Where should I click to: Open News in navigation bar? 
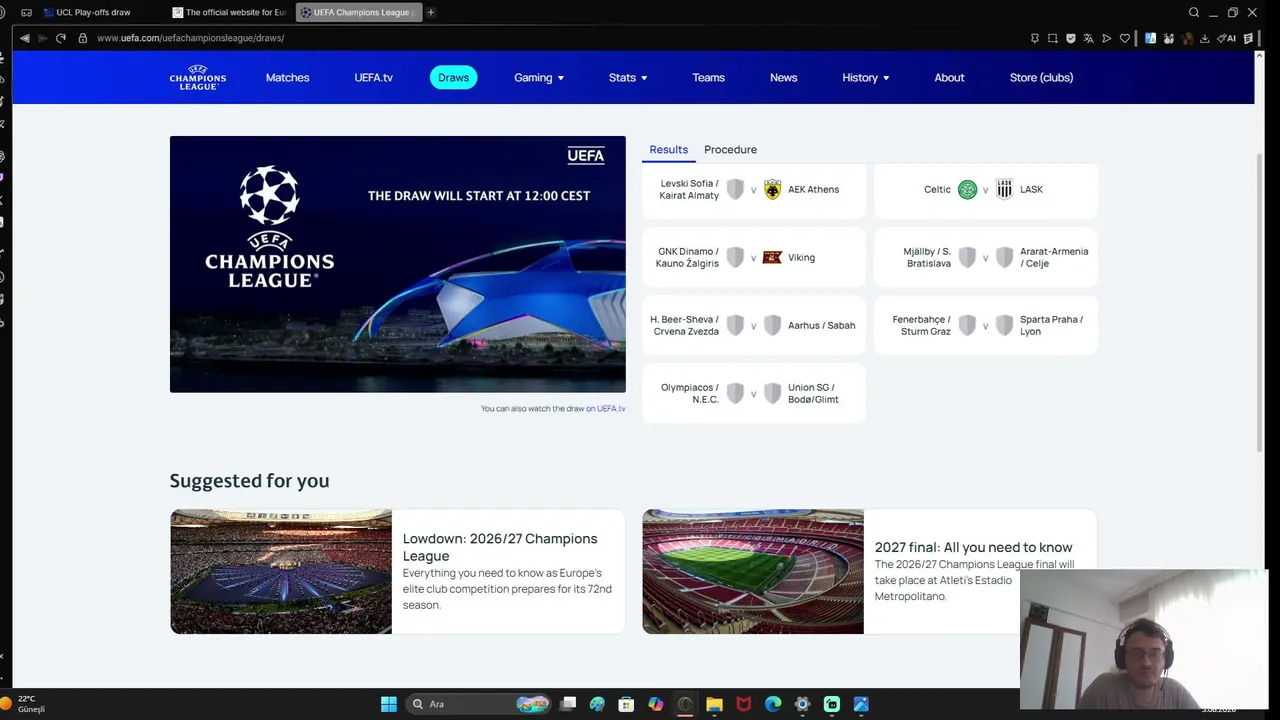coord(783,77)
